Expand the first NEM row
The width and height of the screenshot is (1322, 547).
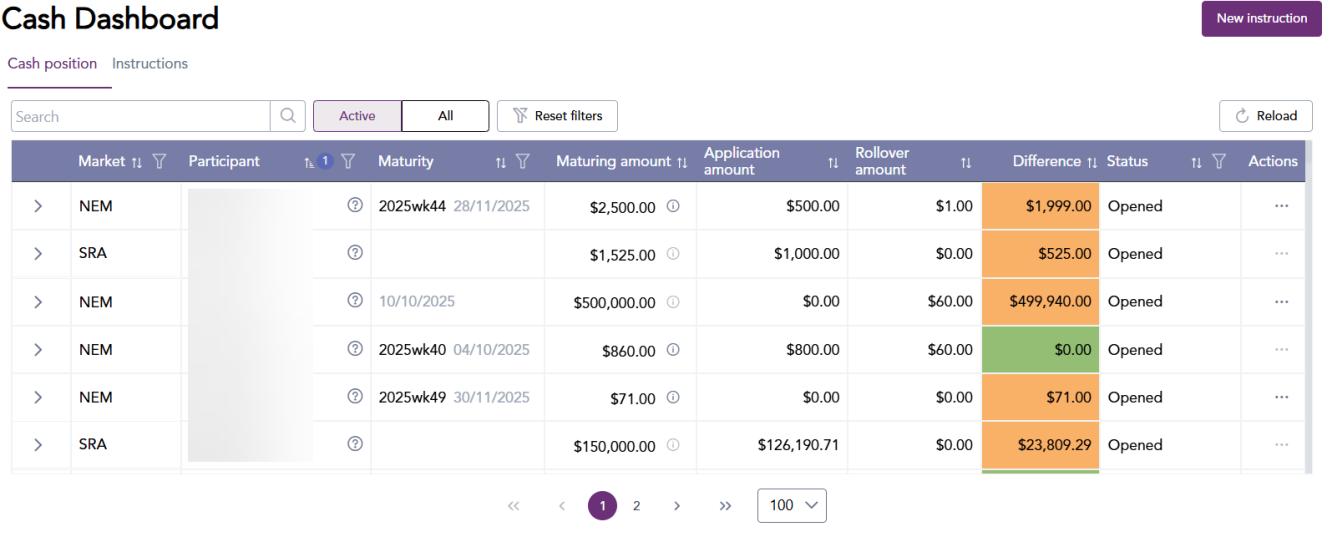point(38,206)
